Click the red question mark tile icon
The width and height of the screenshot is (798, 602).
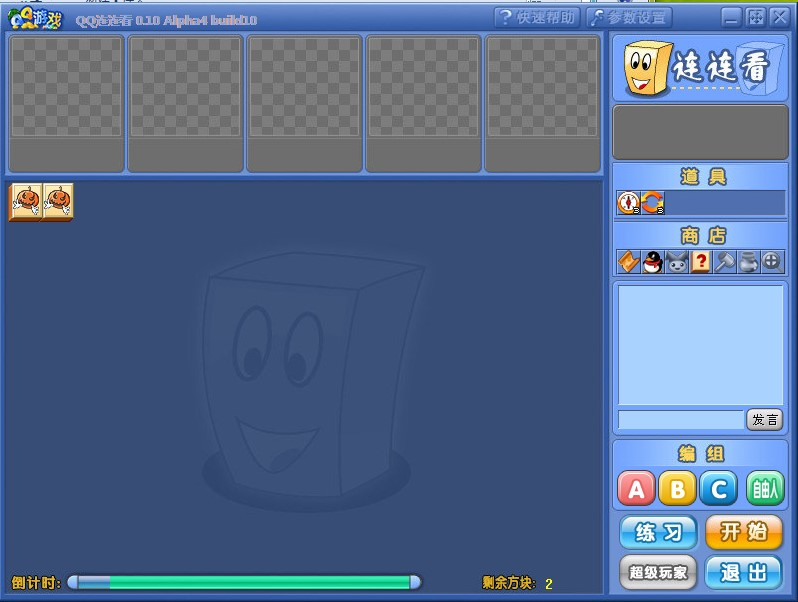(x=700, y=262)
